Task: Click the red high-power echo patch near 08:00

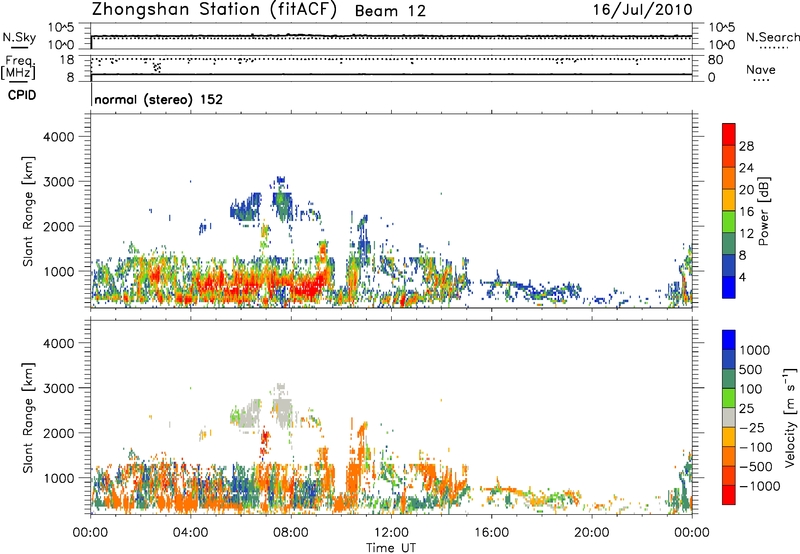Action: tap(309, 287)
